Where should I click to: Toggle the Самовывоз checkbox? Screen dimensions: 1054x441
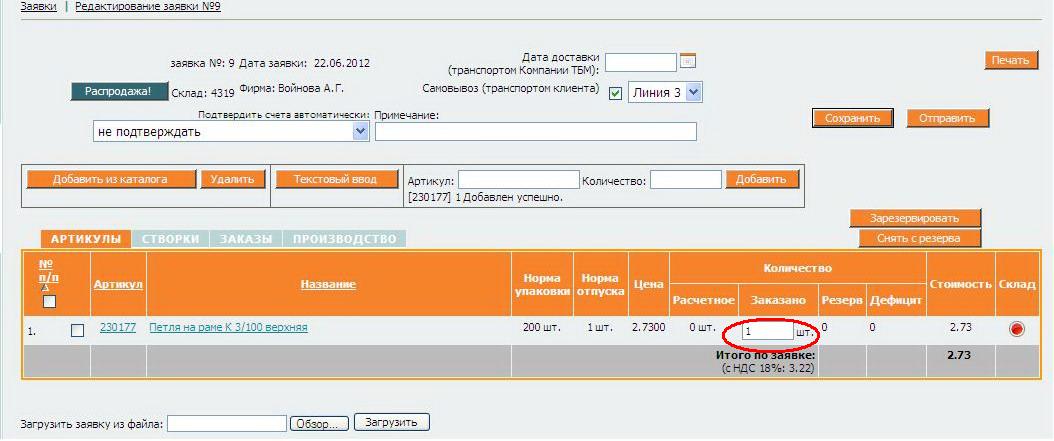coord(615,93)
